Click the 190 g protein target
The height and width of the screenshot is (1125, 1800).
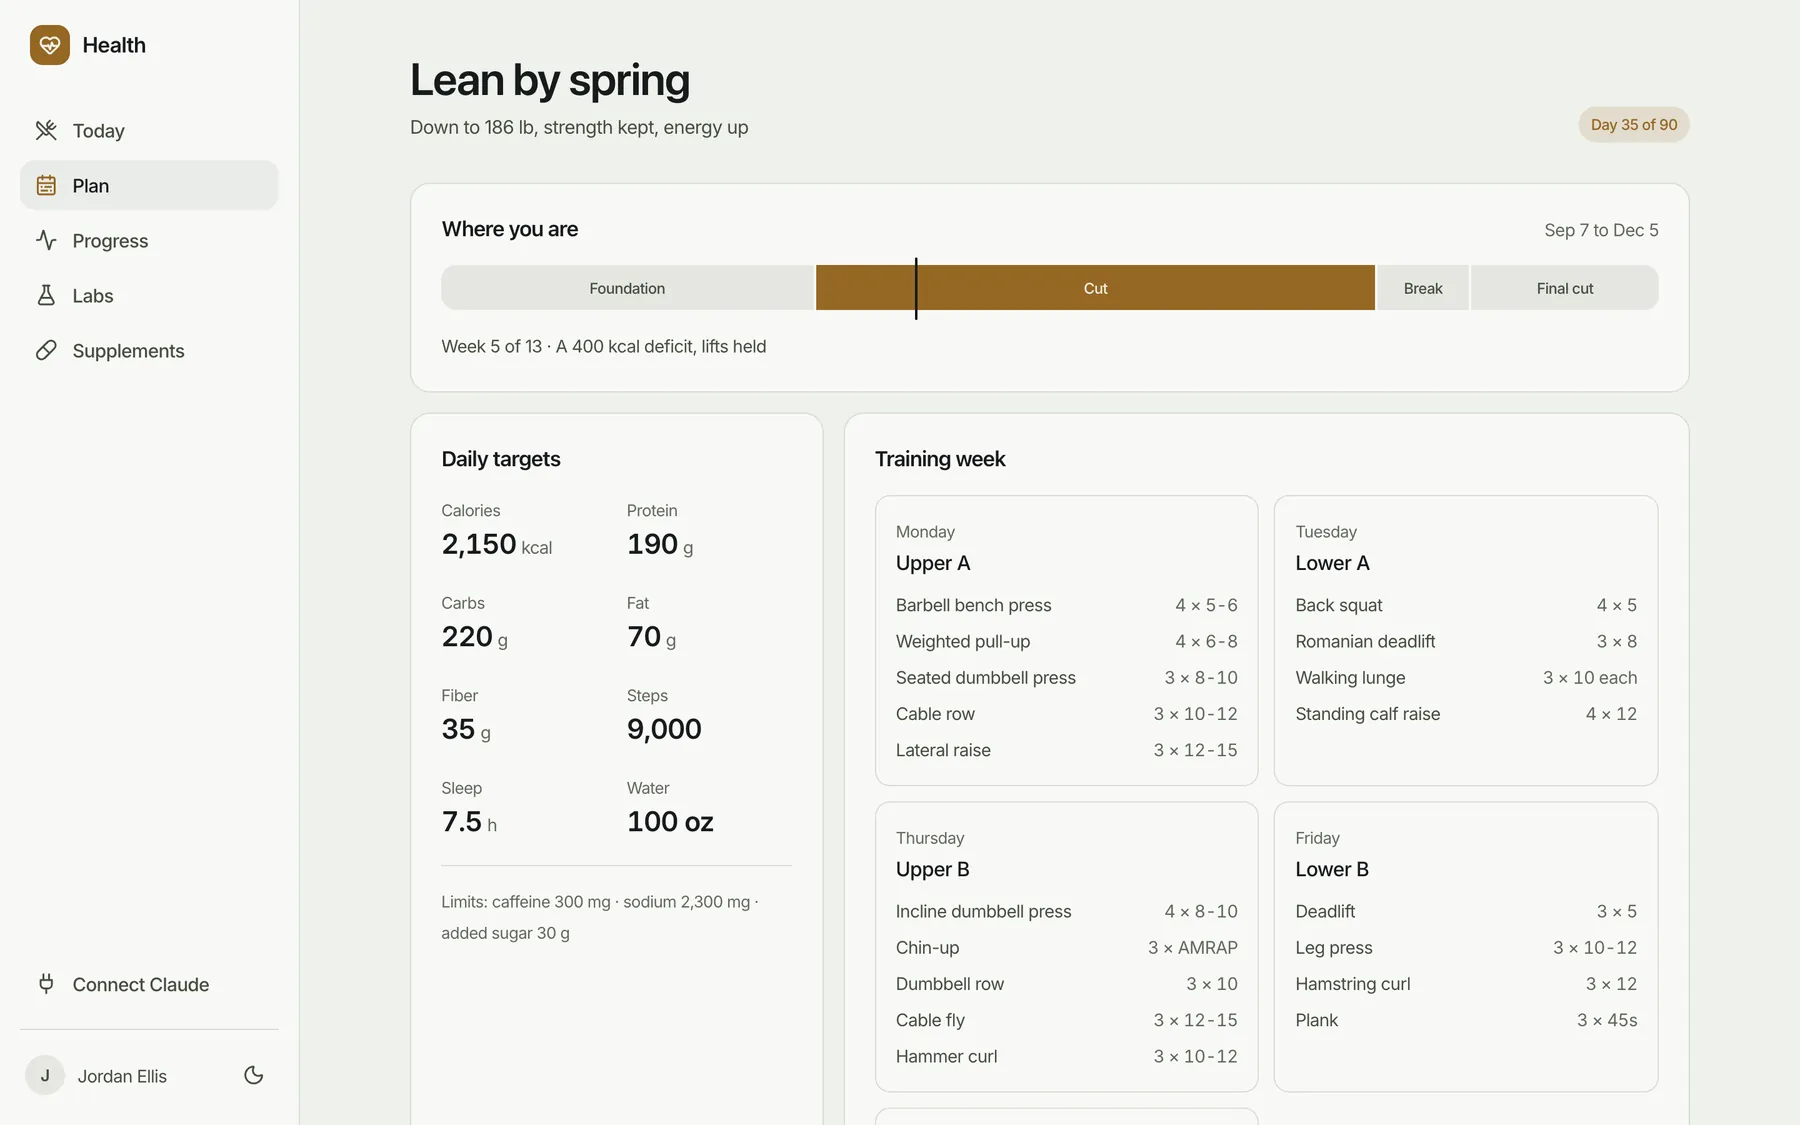pos(660,544)
